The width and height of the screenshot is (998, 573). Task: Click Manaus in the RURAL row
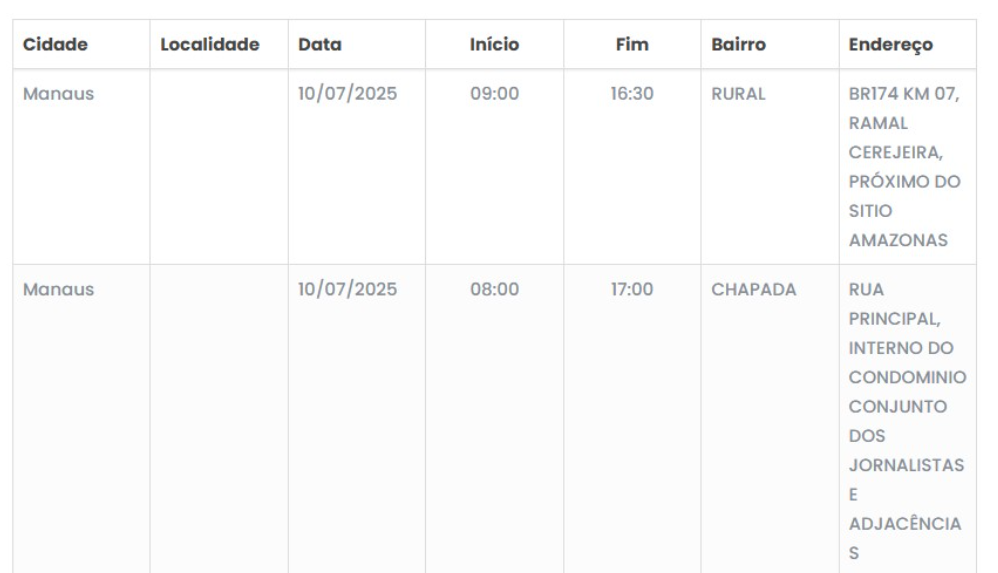click(58, 95)
